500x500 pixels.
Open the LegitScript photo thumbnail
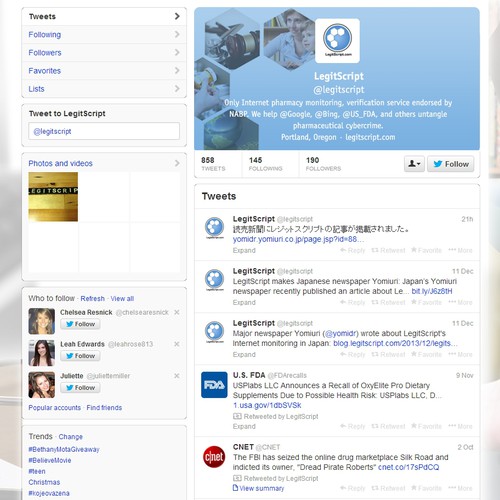pyautogui.click(x=53, y=197)
